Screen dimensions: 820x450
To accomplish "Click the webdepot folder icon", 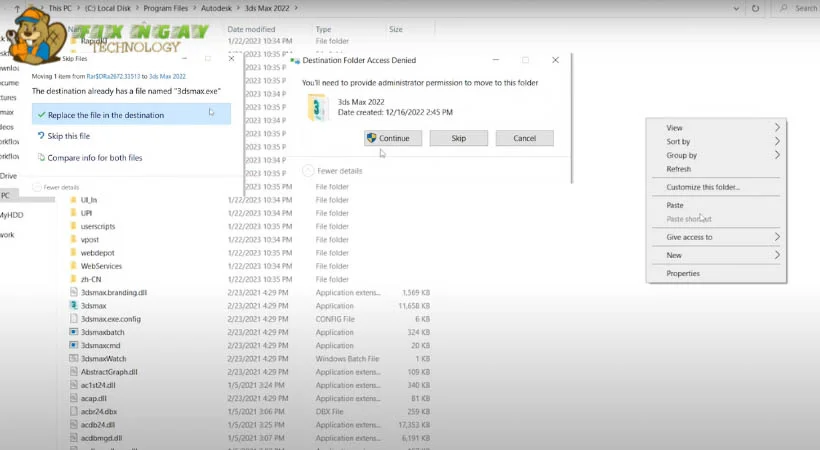I will point(73,253).
